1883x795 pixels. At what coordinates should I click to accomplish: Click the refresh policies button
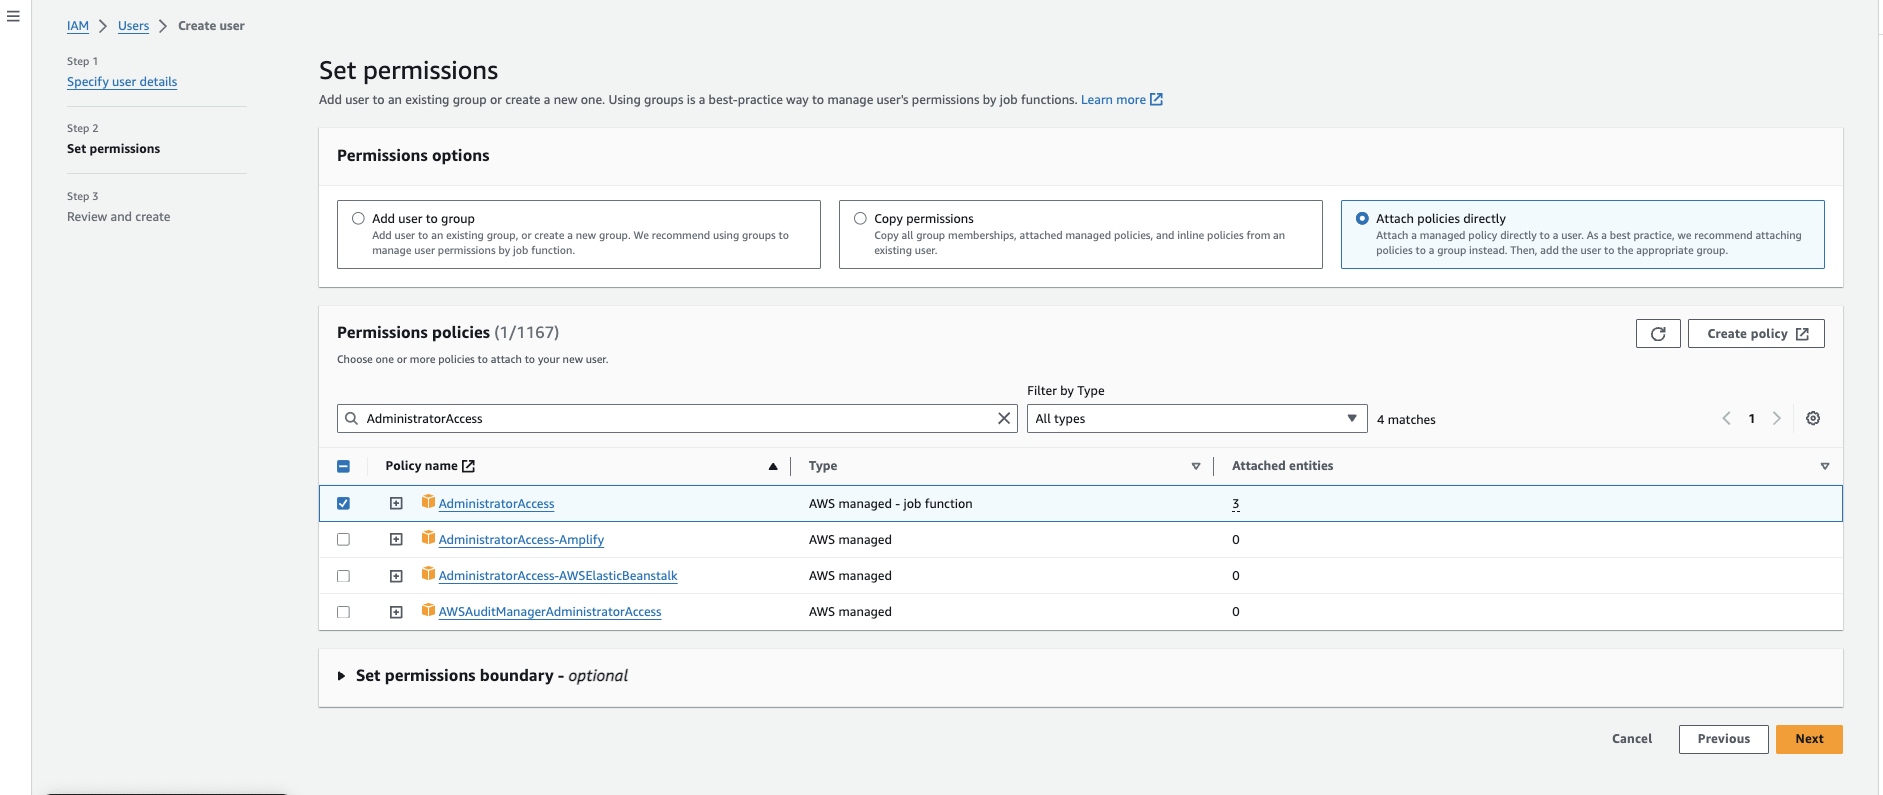pyautogui.click(x=1658, y=334)
